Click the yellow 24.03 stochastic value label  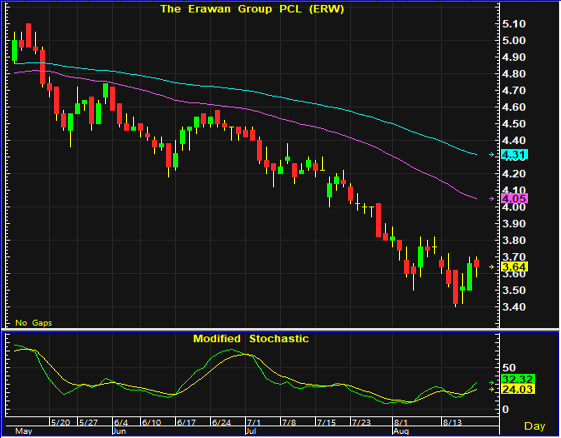tap(518, 389)
